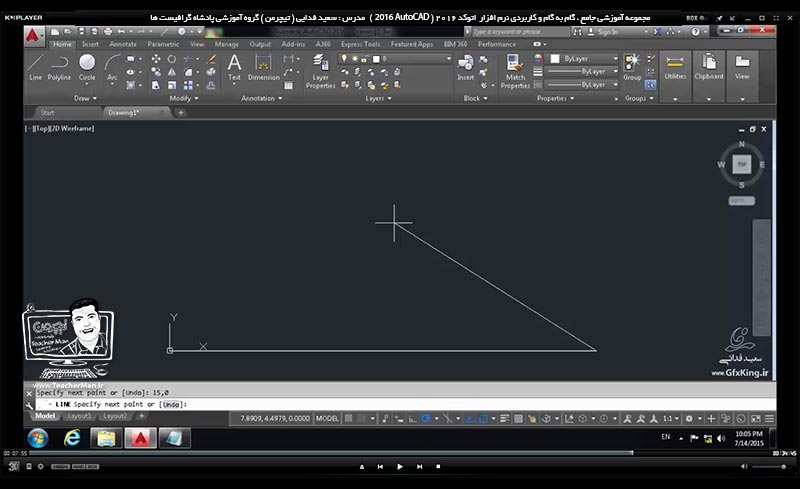800x489 pixels.
Task: Toggle layer lock padlock icon
Action: tap(365, 59)
